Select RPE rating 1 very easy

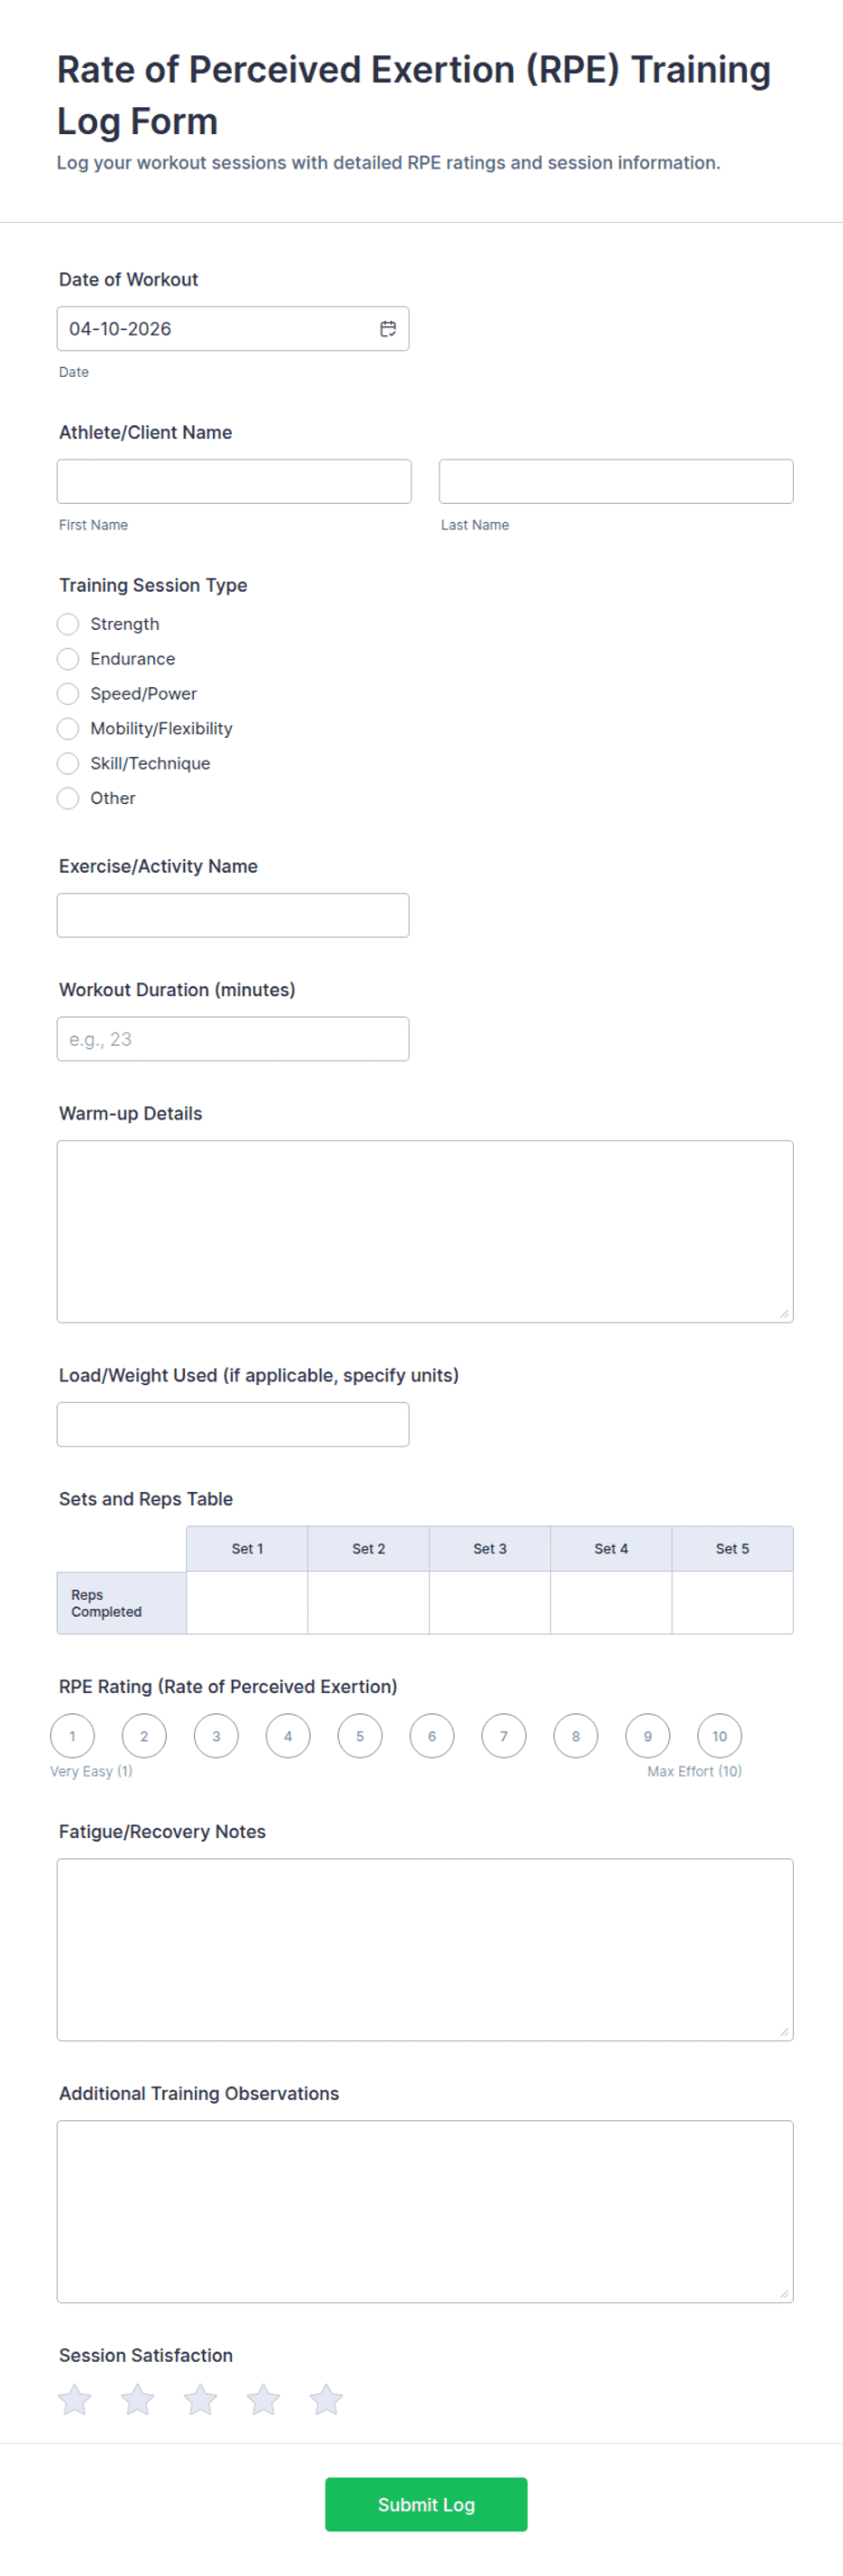pyautogui.click(x=73, y=1736)
